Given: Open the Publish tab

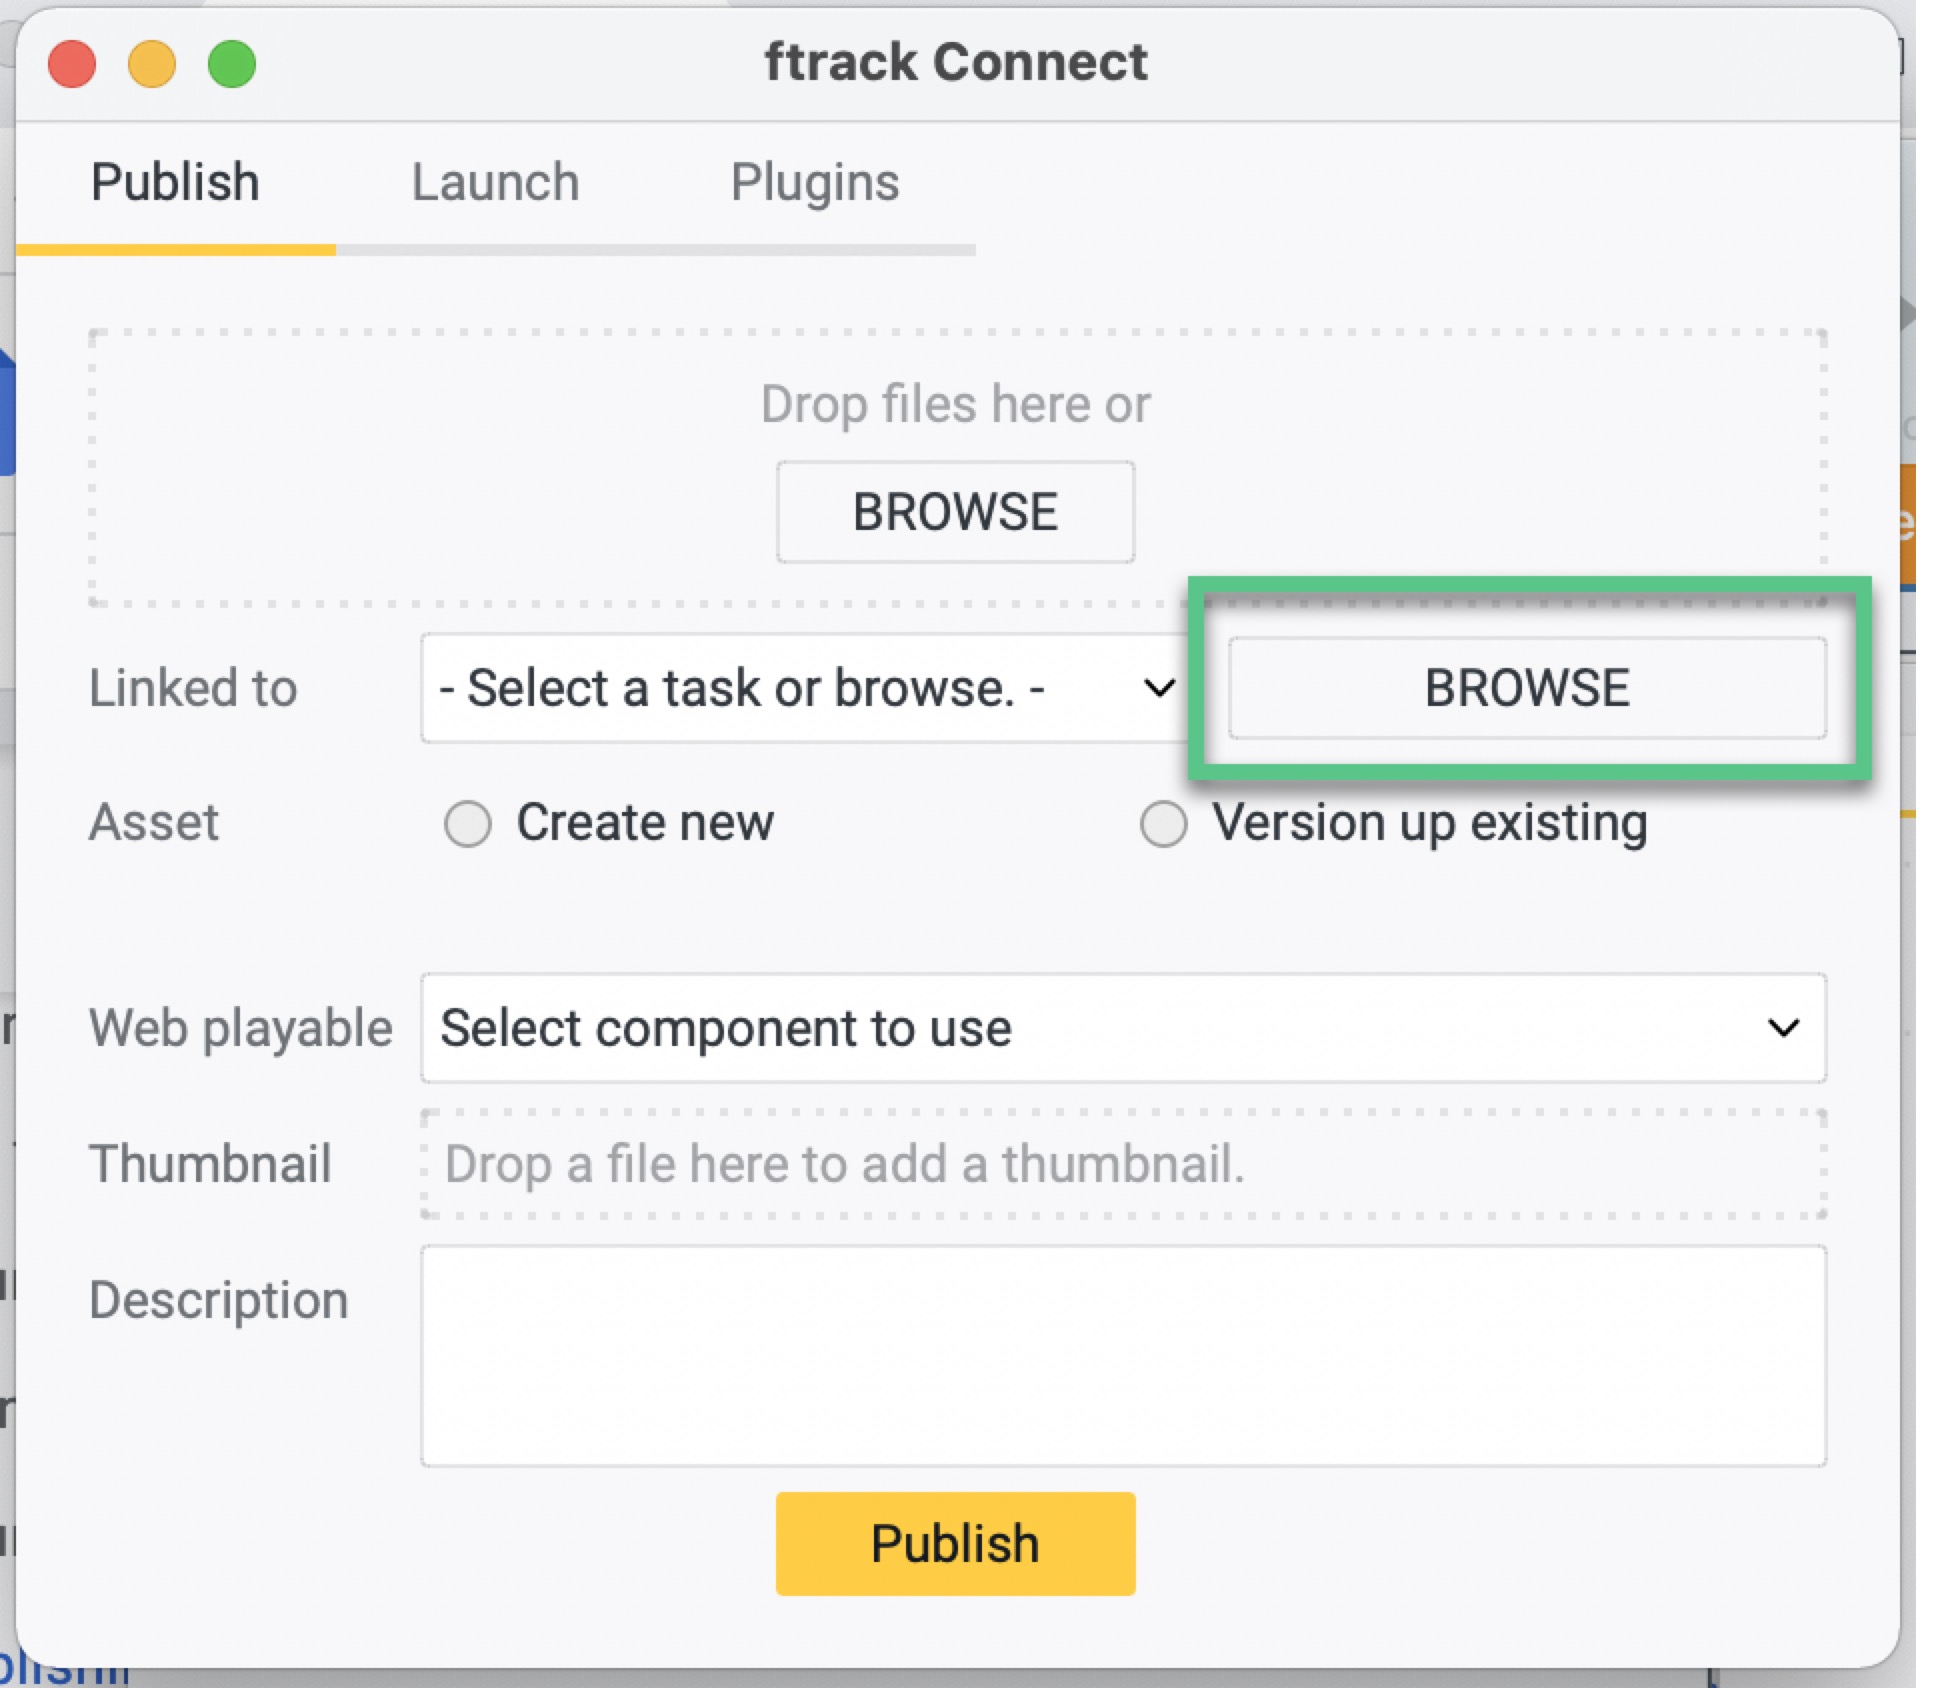Looking at the screenshot, I should 175,182.
